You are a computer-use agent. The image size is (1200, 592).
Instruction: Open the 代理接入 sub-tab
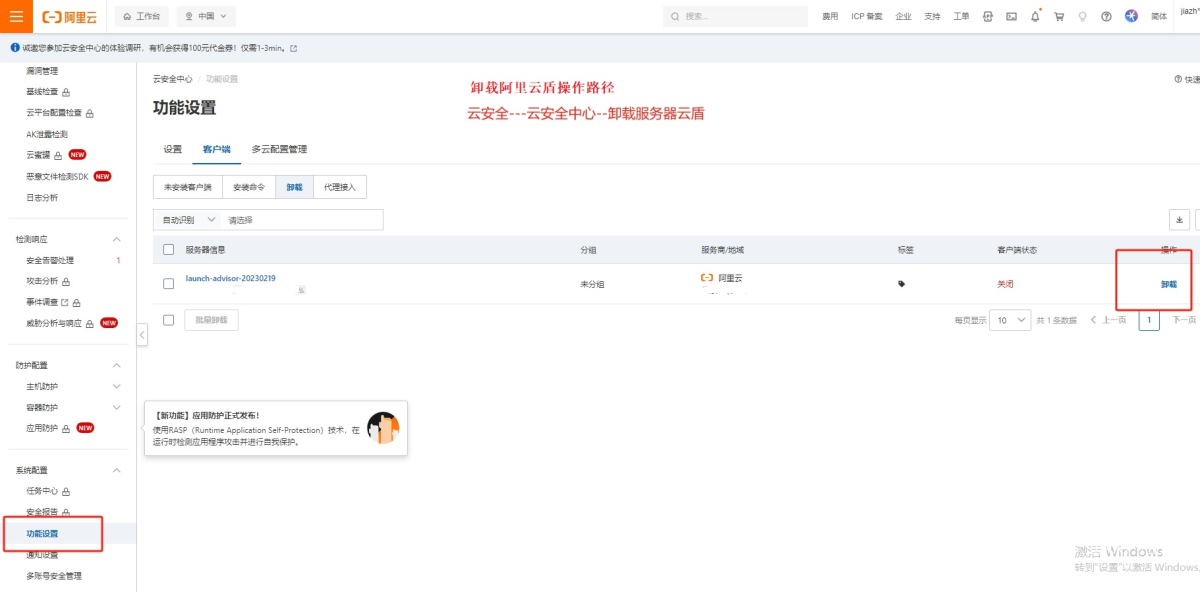point(340,187)
